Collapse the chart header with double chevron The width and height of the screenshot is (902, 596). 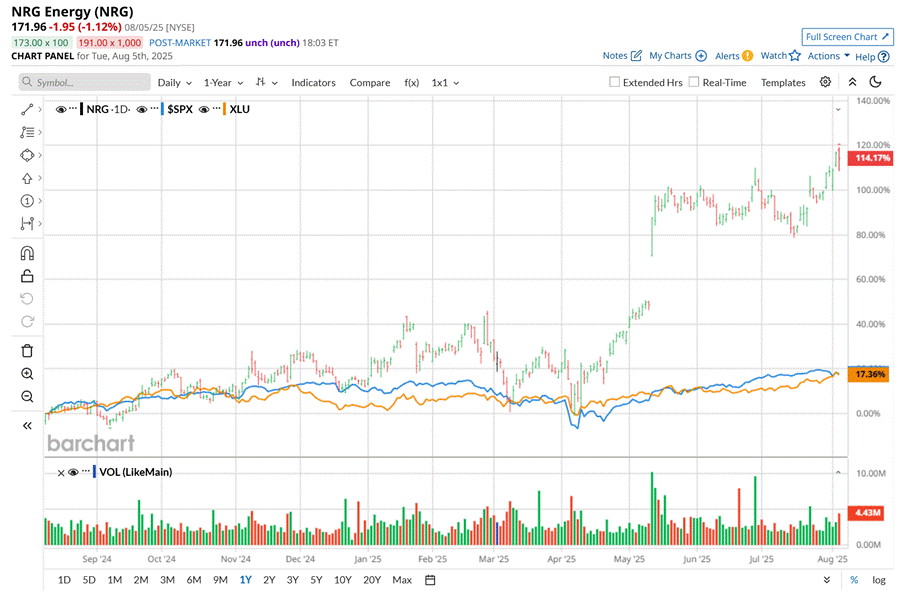tap(853, 82)
